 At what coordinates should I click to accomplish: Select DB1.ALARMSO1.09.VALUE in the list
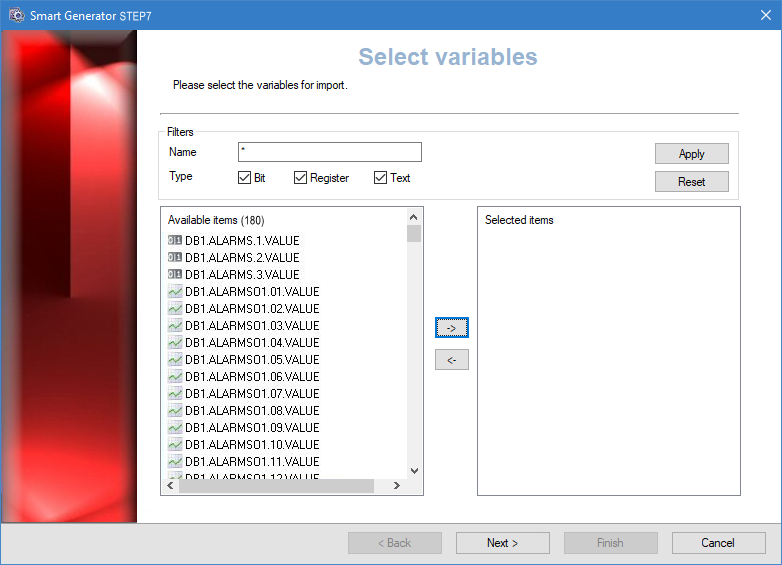[x=251, y=428]
